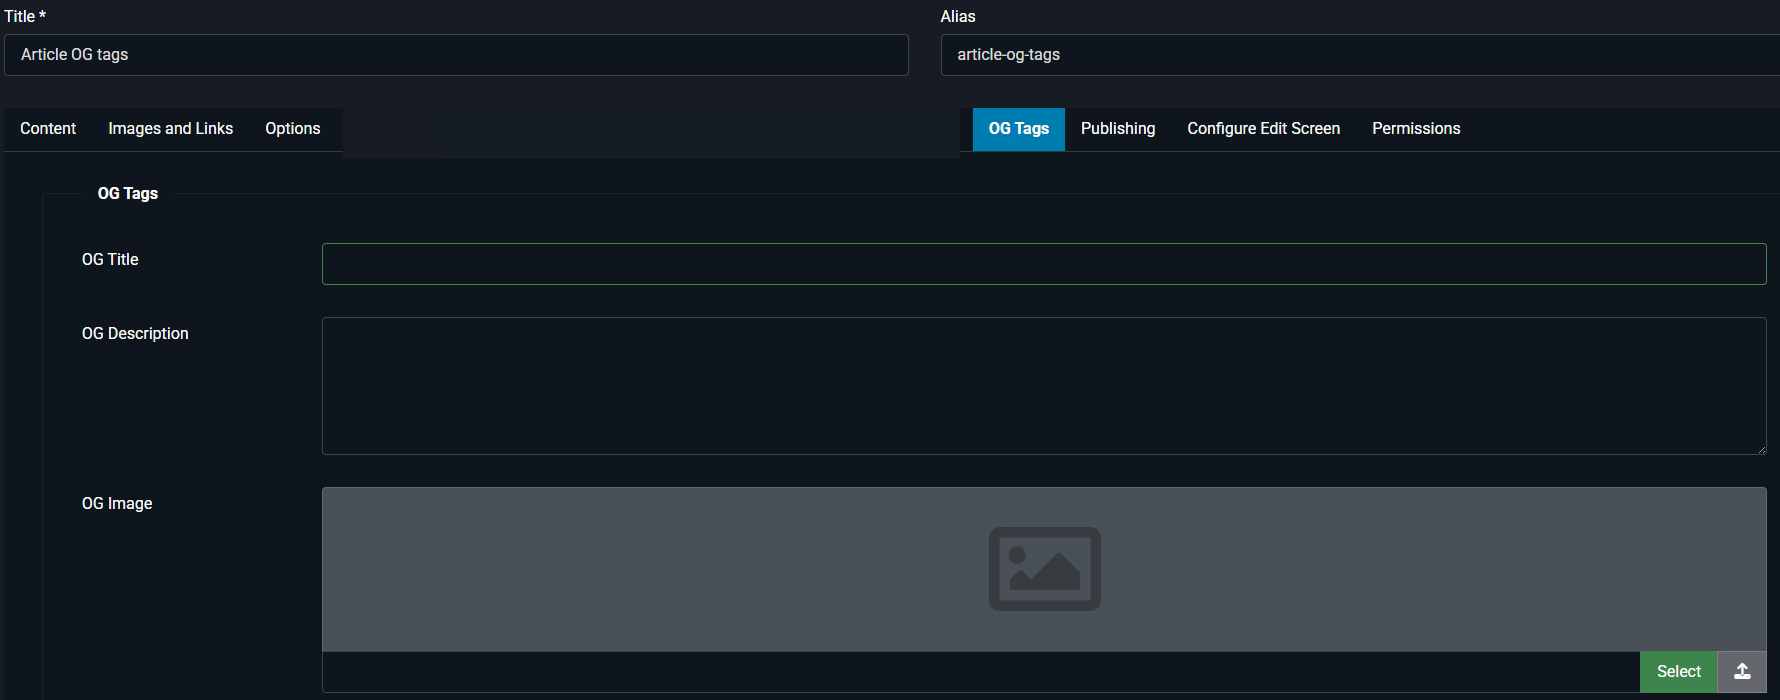Switch to the Content tab
Image resolution: width=1780 pixels, height=700 pixels.
[48, 129]
